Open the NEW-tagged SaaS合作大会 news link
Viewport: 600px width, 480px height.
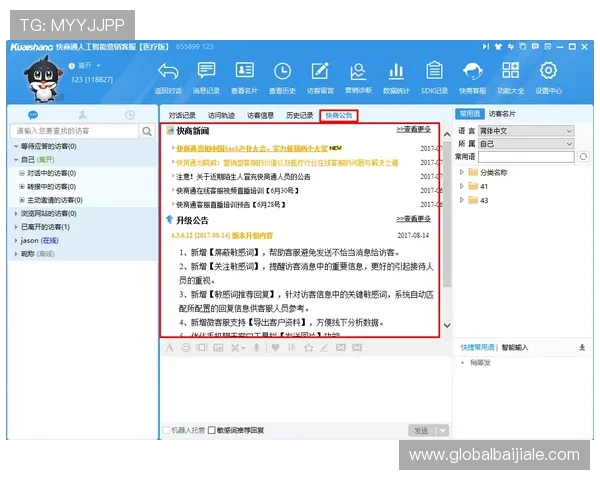(252, 149)
